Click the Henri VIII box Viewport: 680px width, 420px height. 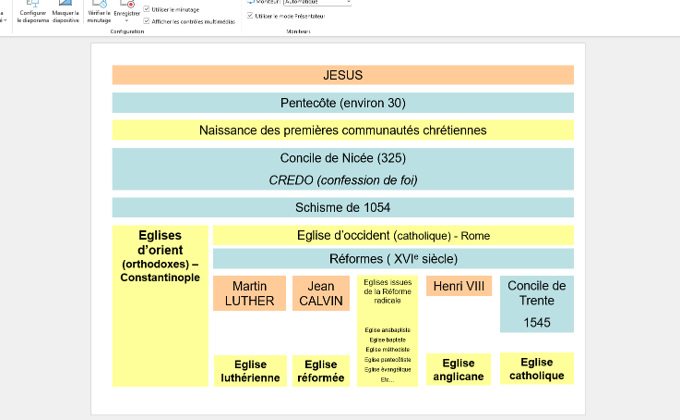coord(459,287)
